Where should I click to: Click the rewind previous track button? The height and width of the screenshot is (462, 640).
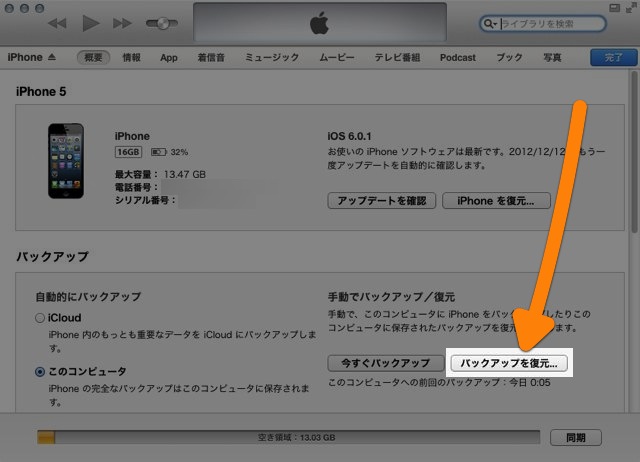coord(57,23)
